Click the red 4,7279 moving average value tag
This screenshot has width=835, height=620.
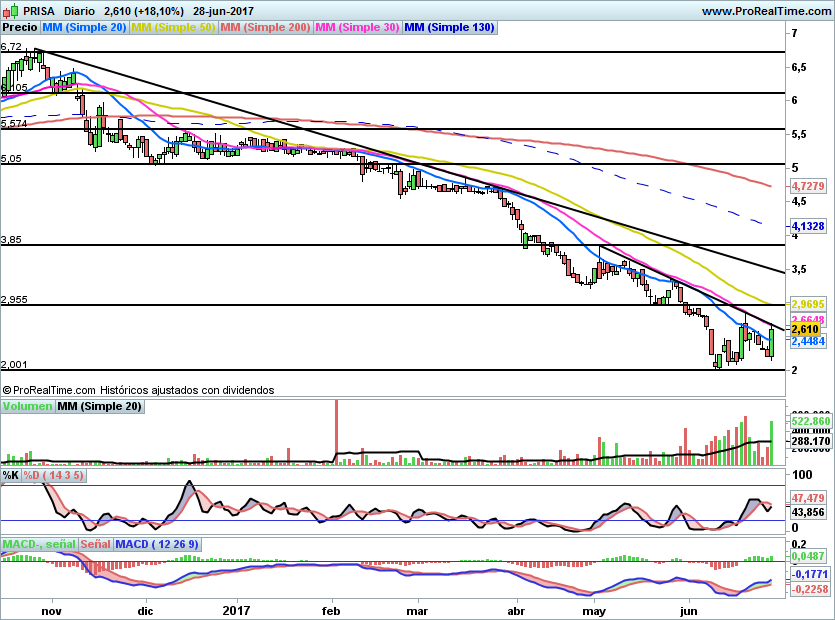(807, 186)
